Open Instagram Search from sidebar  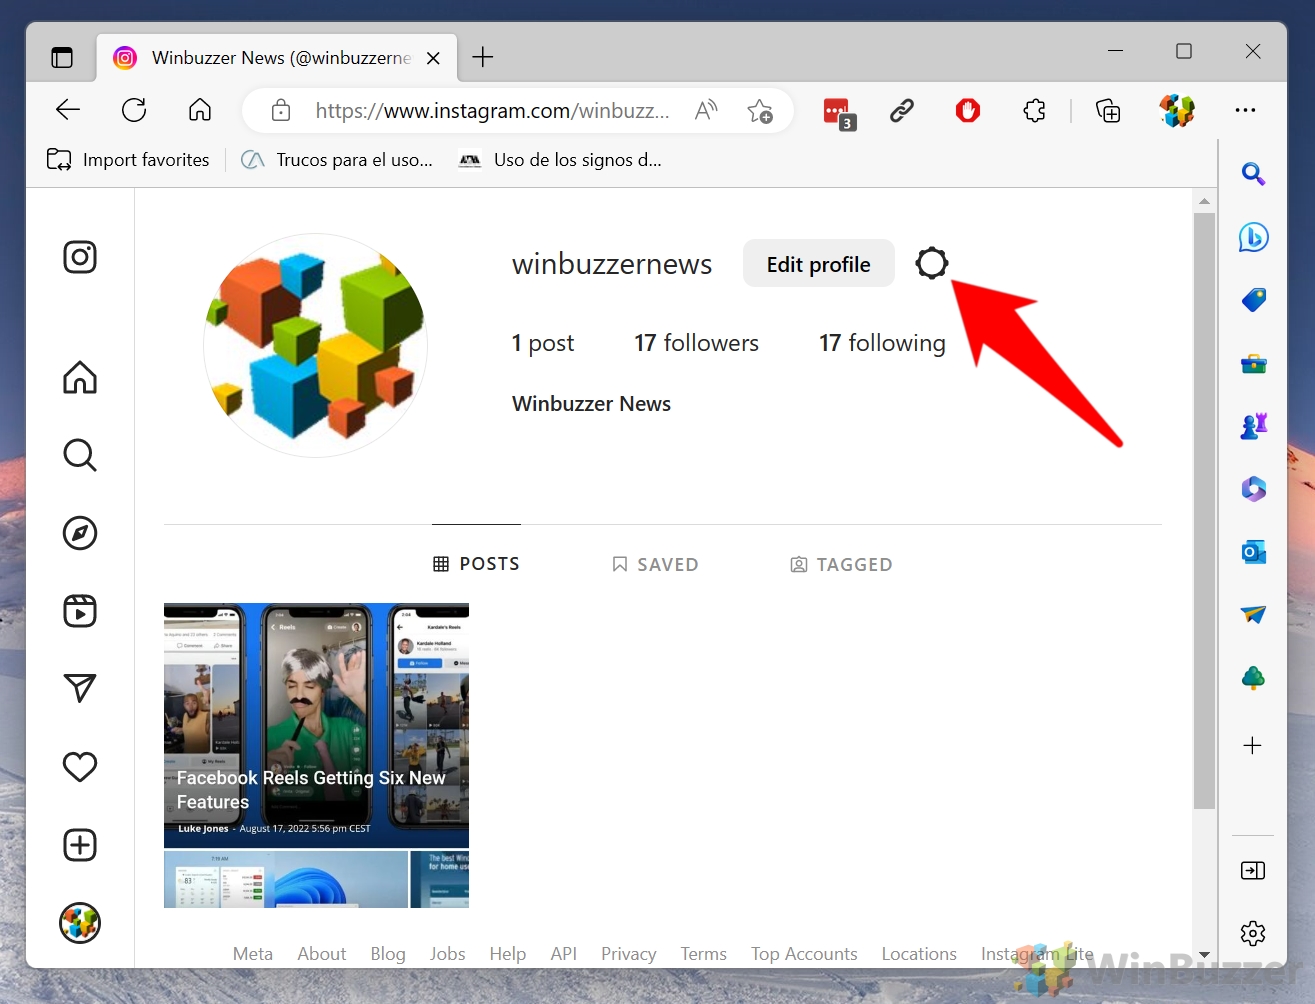(x=80, y=455)
